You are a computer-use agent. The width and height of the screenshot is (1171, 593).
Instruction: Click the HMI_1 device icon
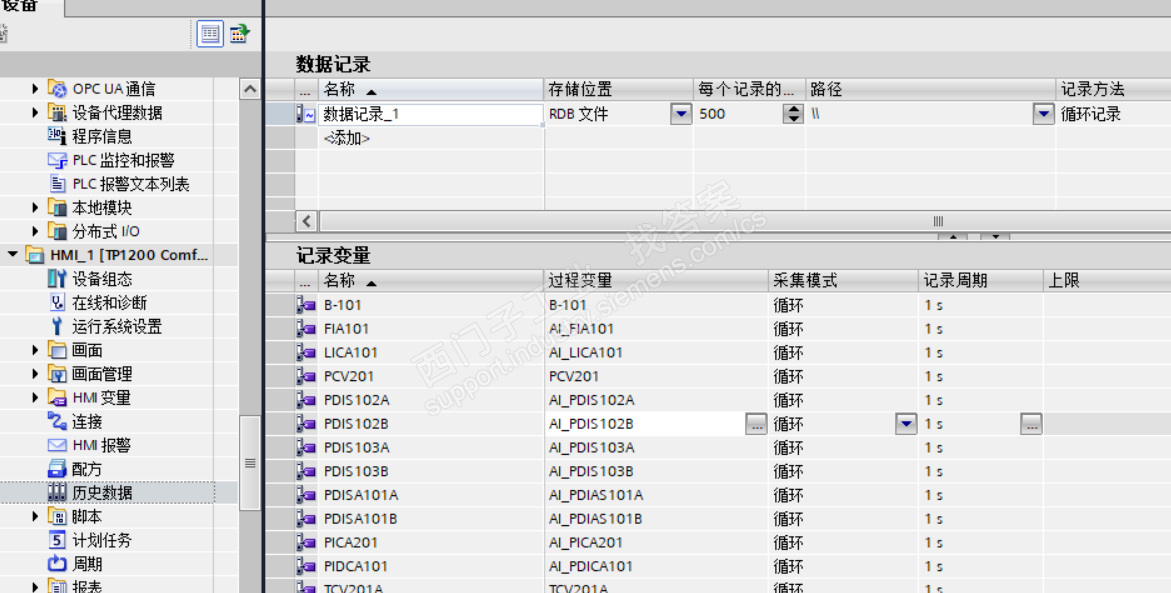[35, 255]
